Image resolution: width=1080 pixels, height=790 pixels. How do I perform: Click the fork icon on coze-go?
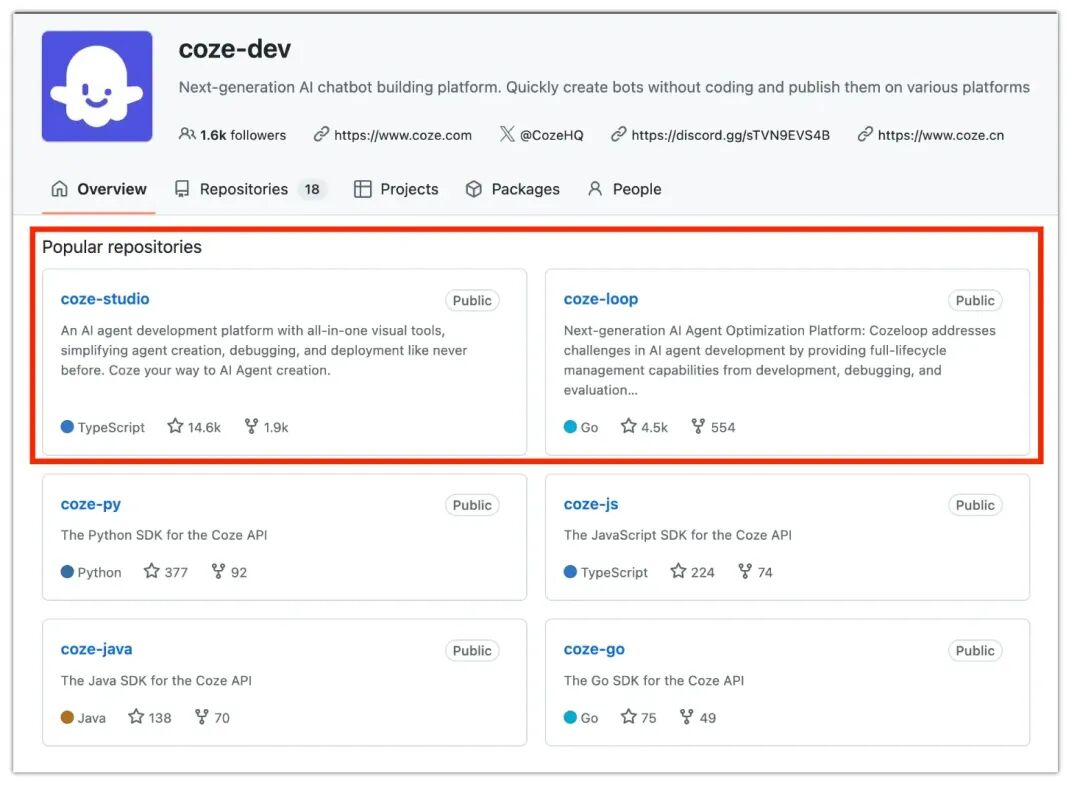click(x=687, y=717)
